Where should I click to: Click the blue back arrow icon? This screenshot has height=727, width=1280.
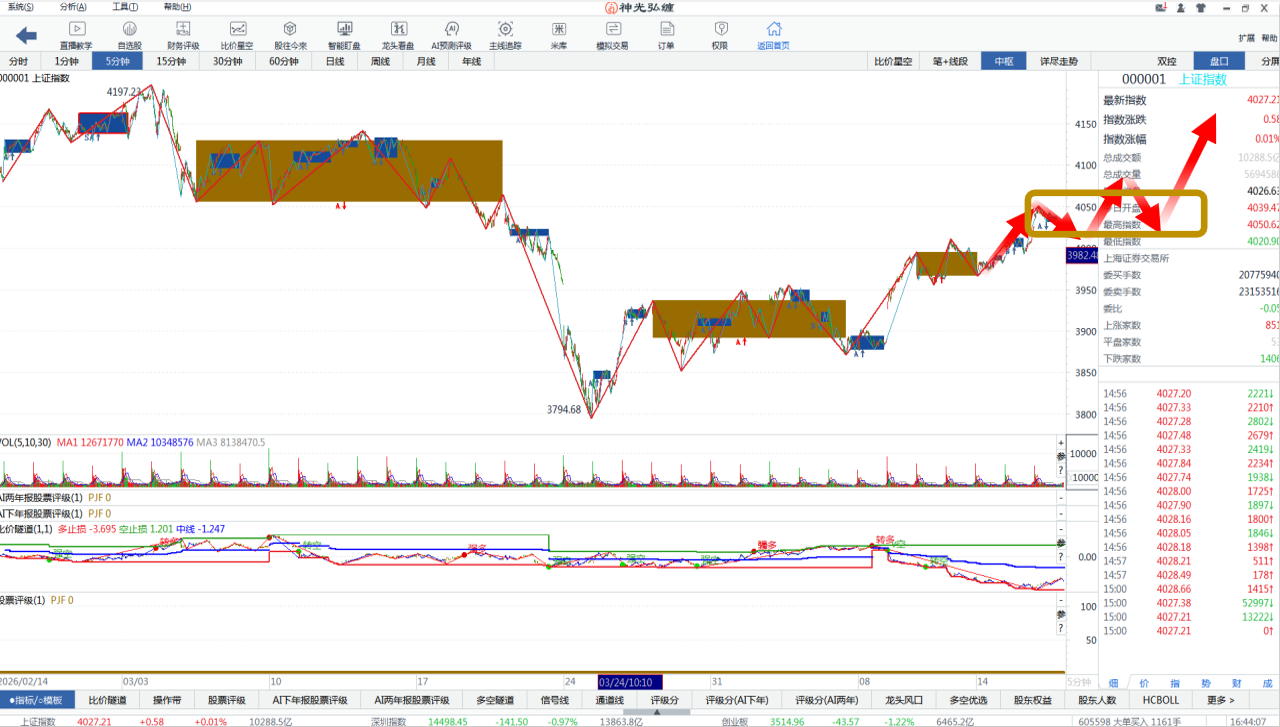[x=26, y=35]
